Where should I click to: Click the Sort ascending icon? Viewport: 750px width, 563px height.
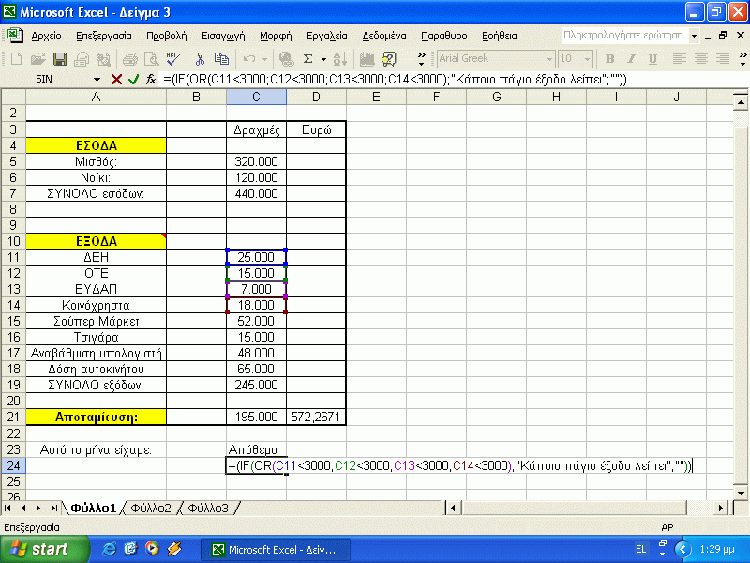(340, 59)
